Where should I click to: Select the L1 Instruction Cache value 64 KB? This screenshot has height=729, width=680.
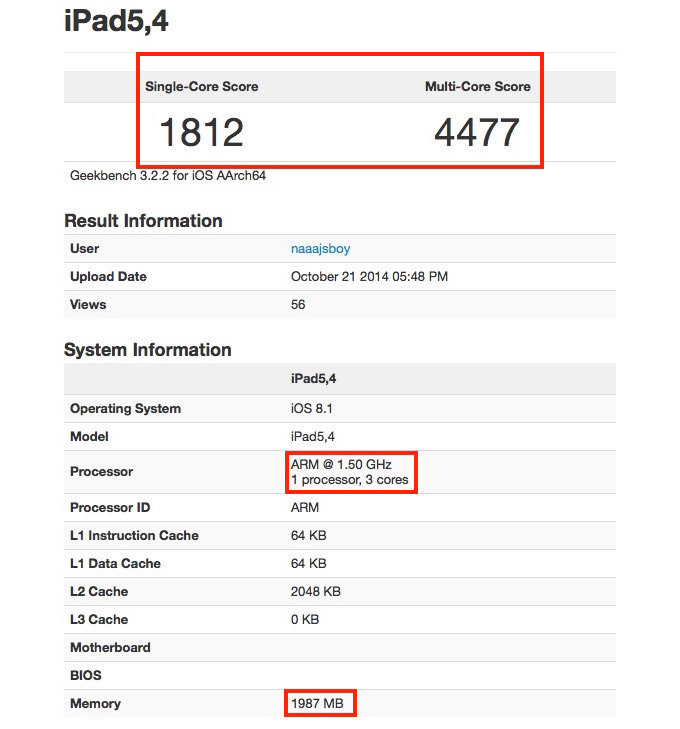point(309,536)
